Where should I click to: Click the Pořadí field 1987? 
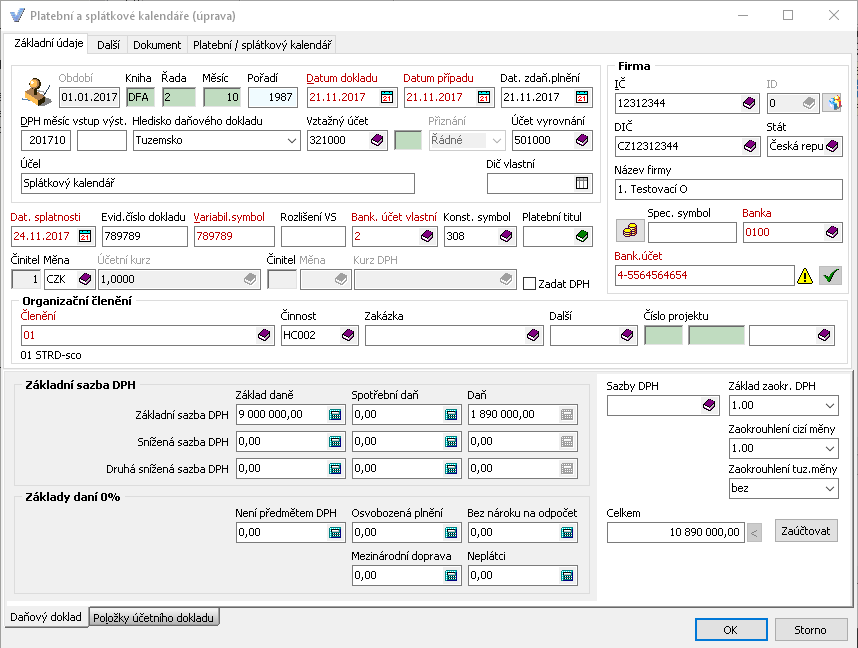[x=273, y=97]
